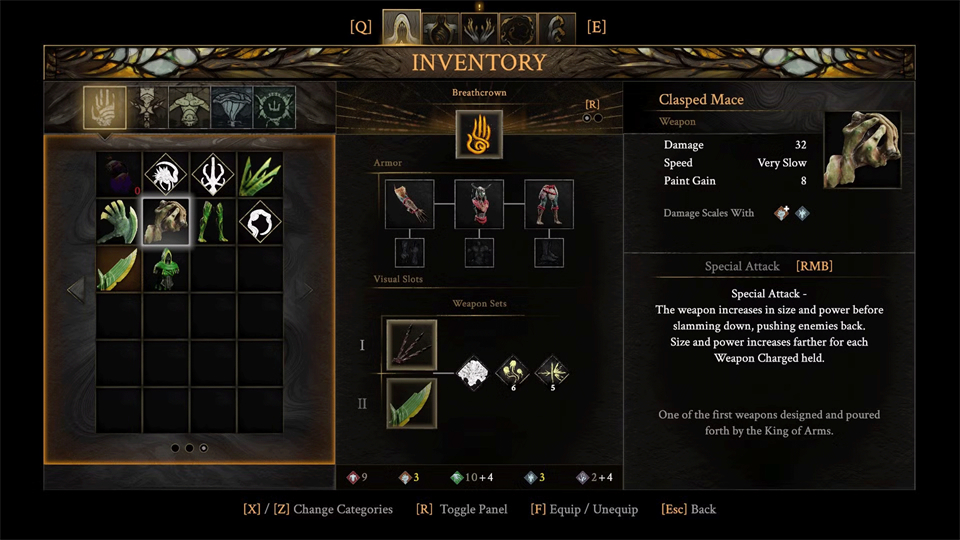Choose the green hooded cloak item

pos(166,269)
